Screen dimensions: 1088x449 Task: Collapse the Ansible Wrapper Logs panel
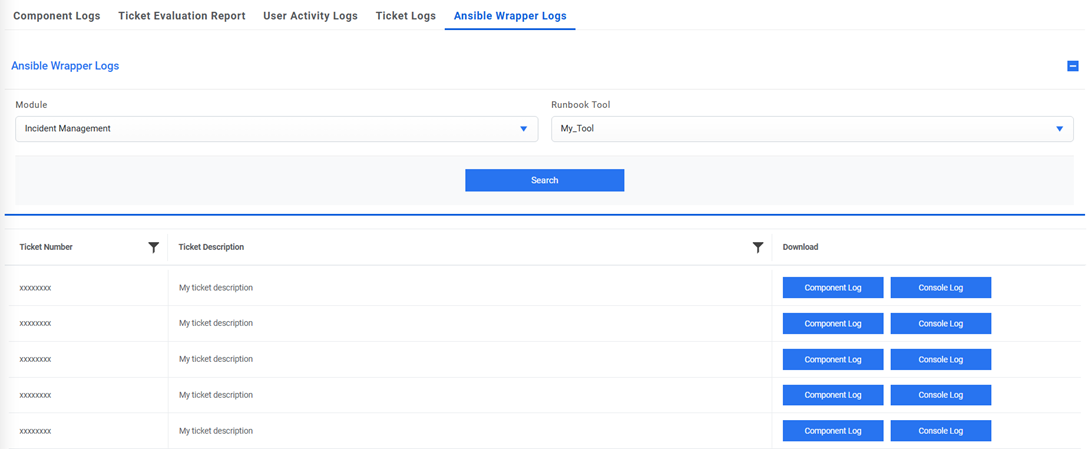(x=1073, y=66)
